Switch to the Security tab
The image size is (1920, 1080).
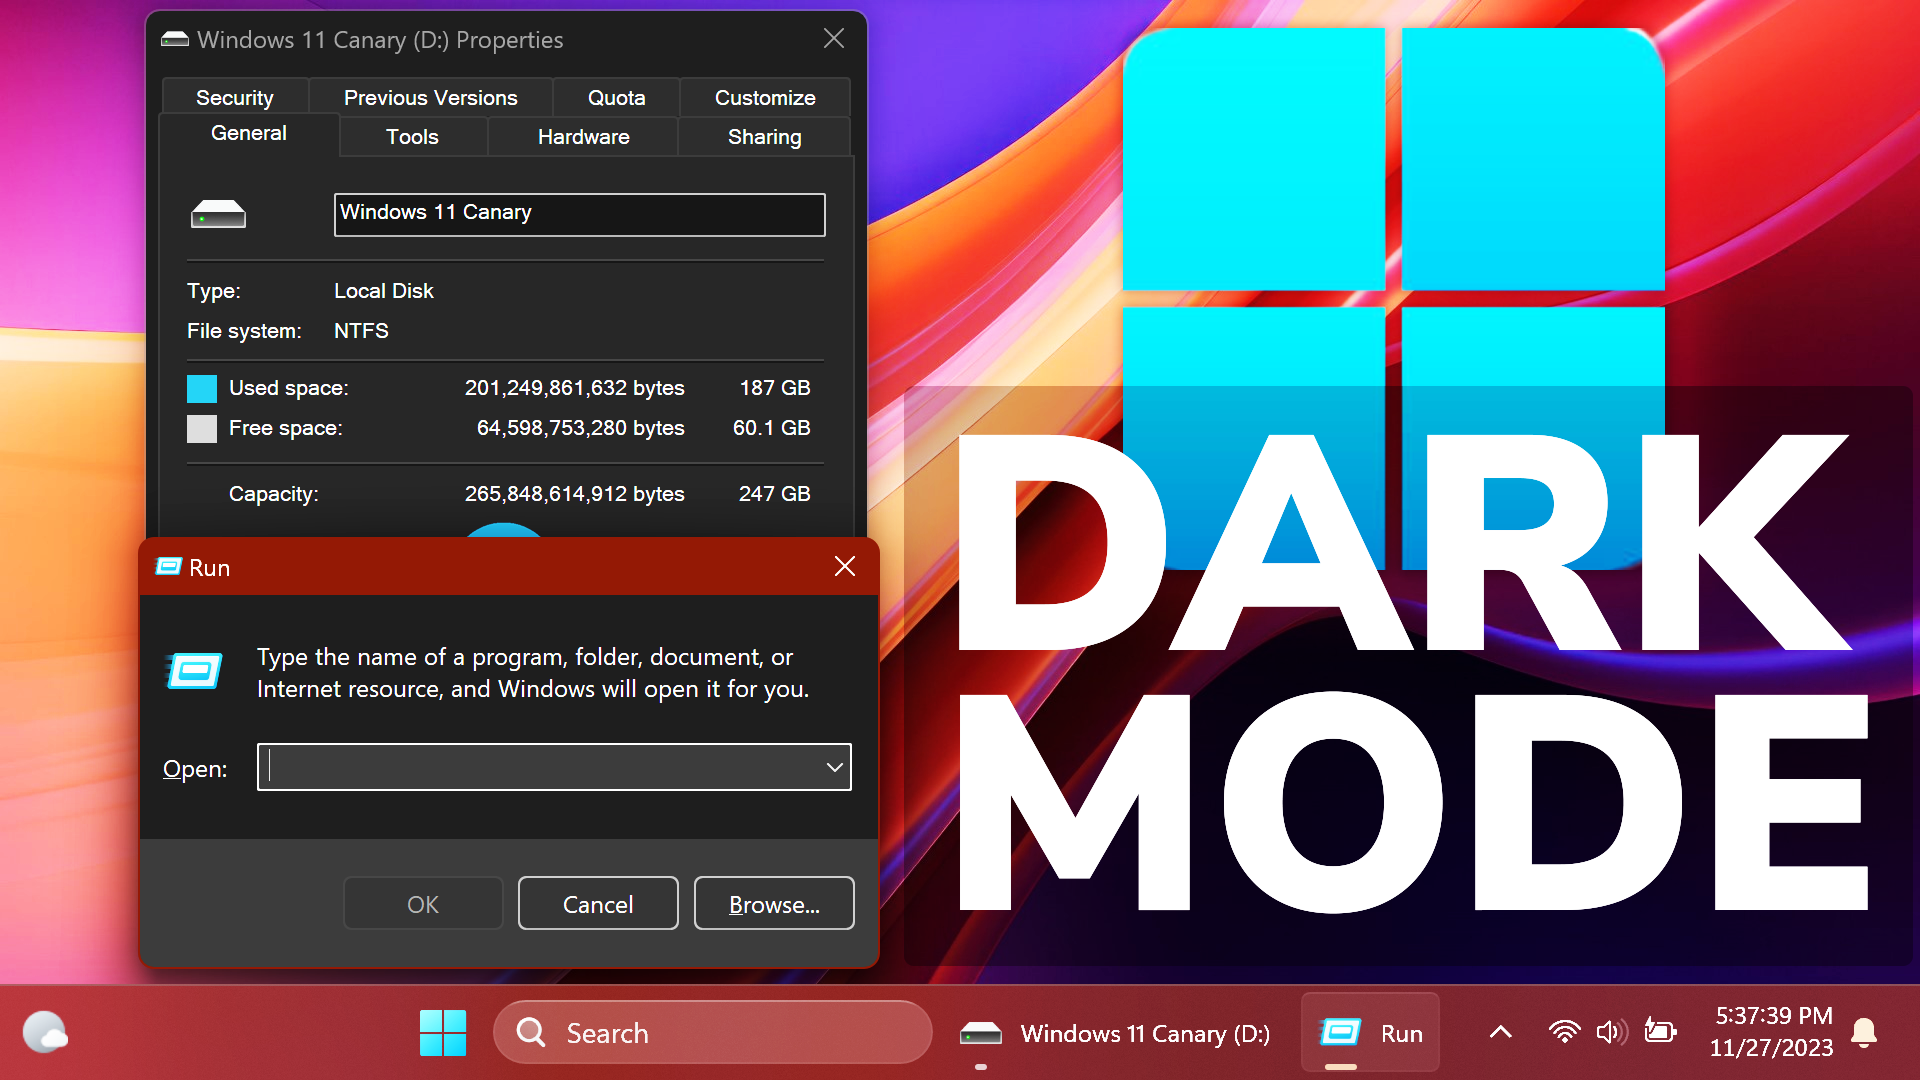point(234,98)
